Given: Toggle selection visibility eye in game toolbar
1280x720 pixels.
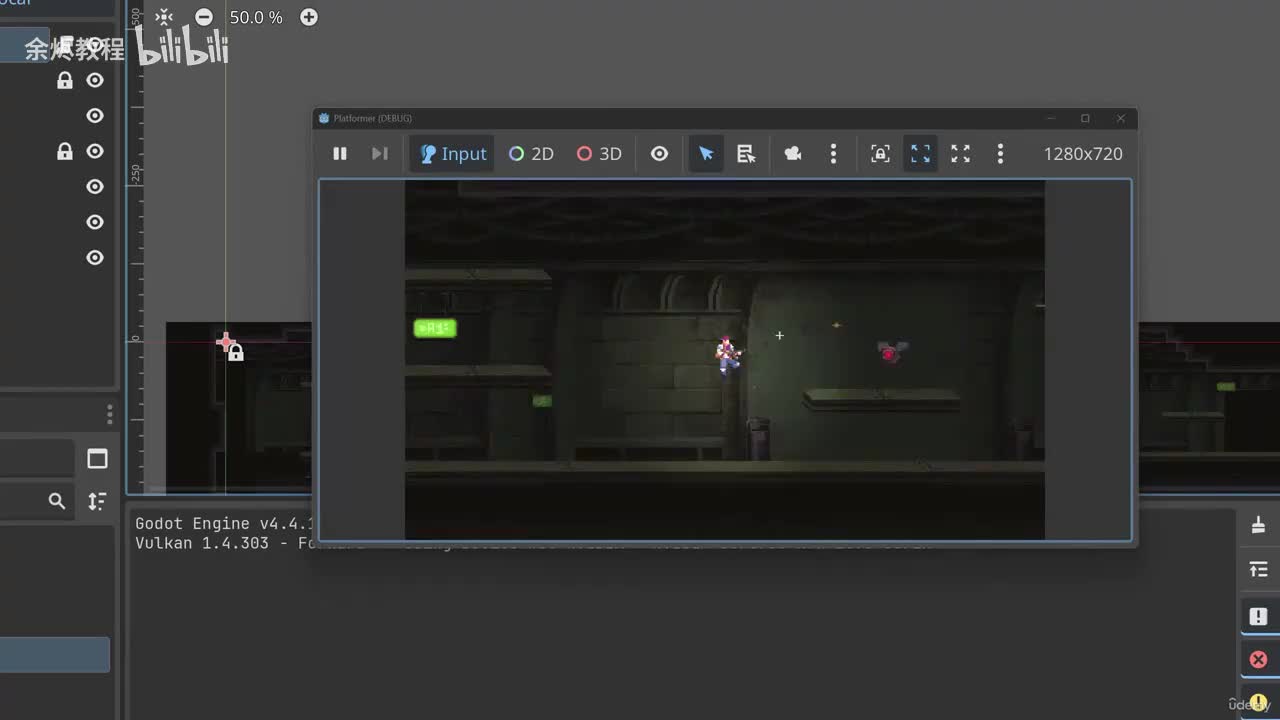Looking at the screenshot, I should pyautogui.click(x=659, y=154).
